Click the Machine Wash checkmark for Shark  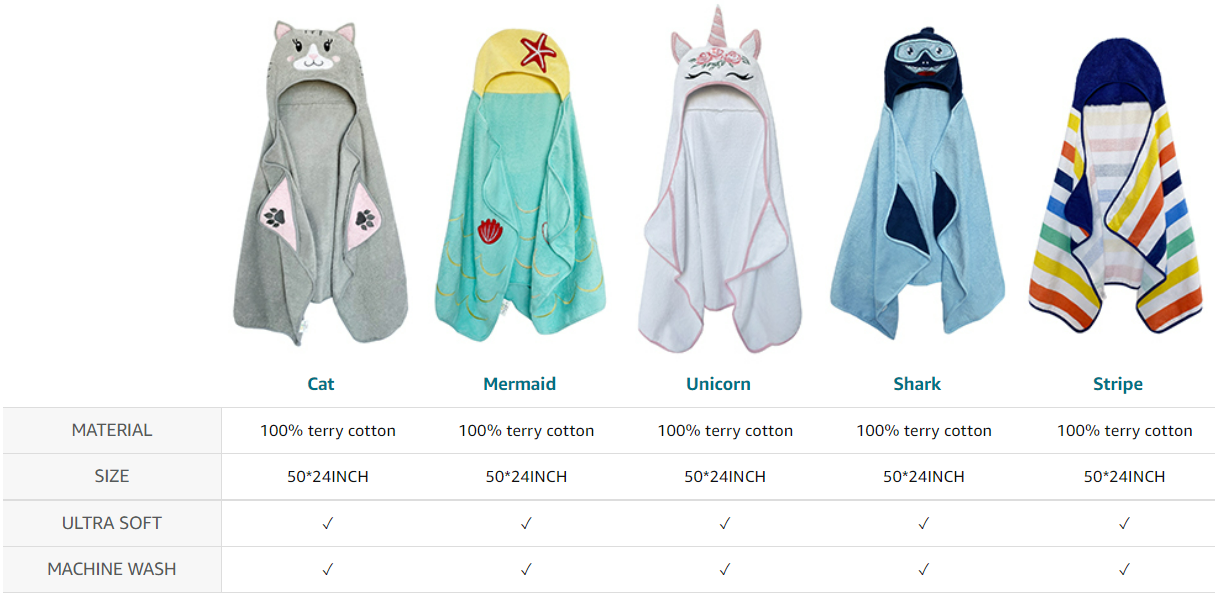[x=924, y=570]
